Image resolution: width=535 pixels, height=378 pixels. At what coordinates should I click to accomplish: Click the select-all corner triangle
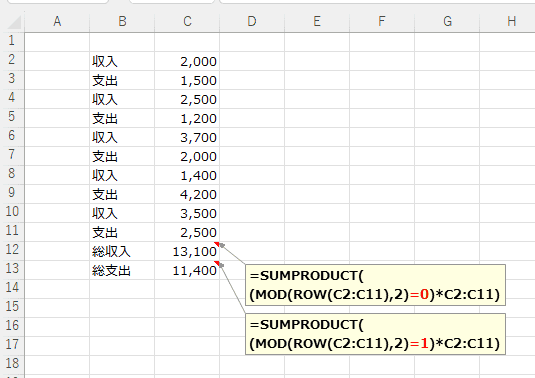[14, 22]
